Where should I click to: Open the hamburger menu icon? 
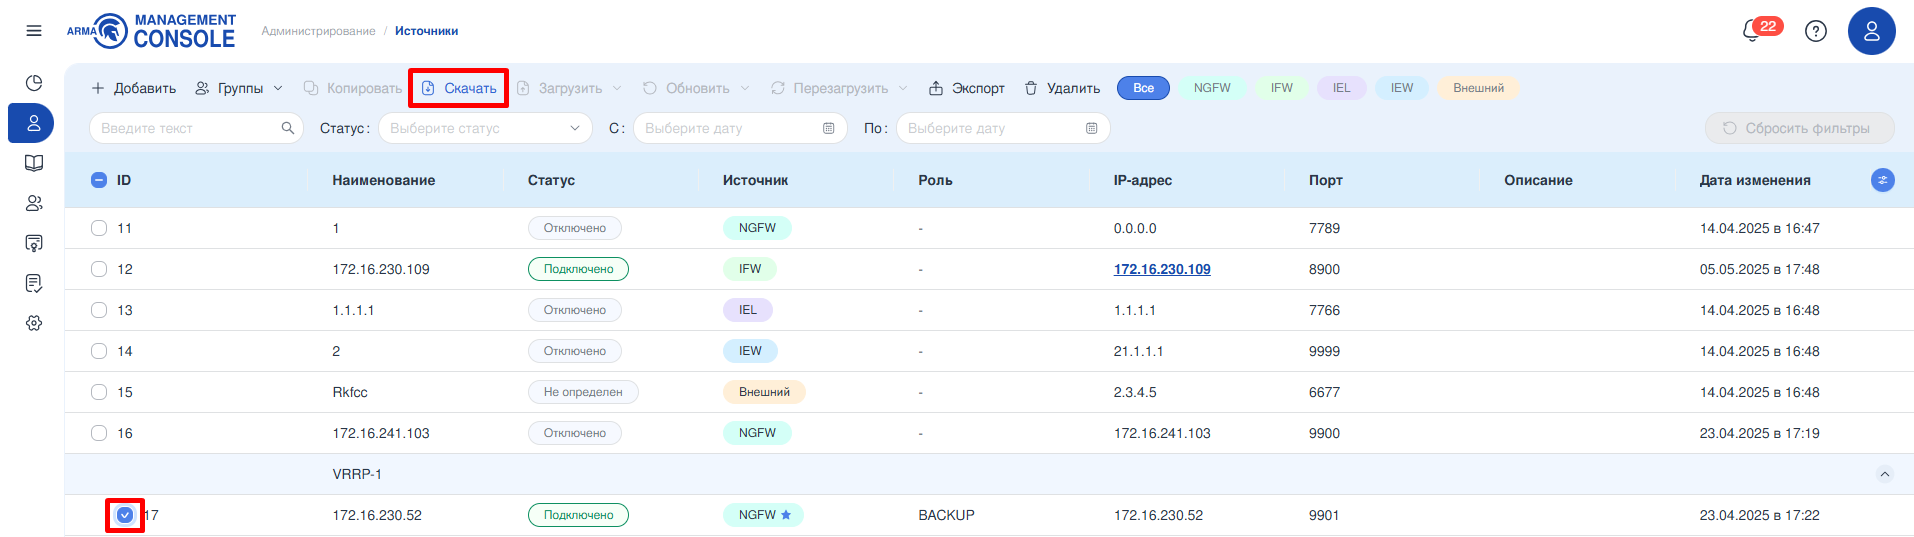pyautogui.click(x=34, y=31)
